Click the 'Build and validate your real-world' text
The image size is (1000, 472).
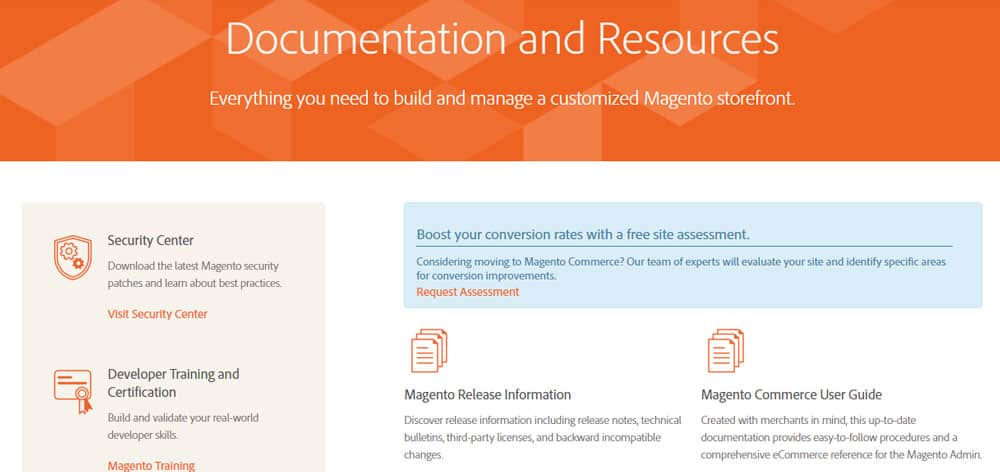coord(183,427)
